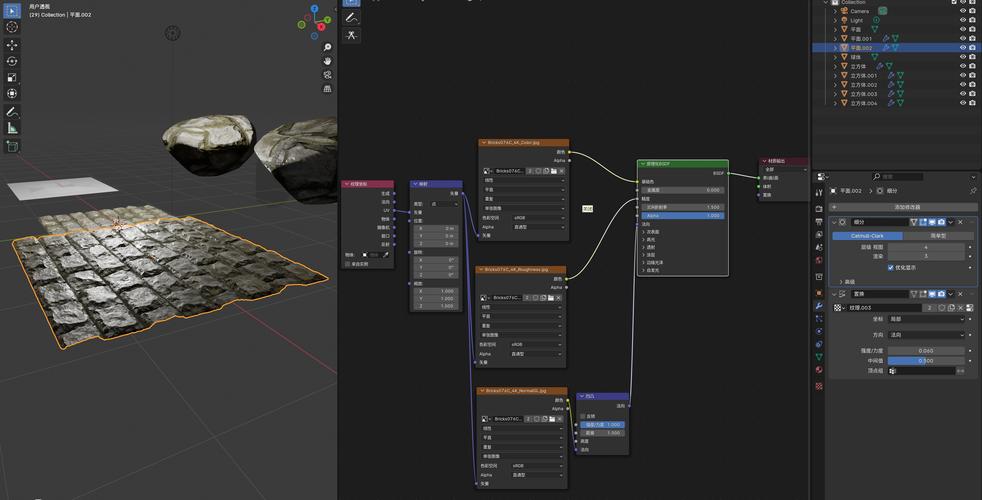Toggle camera view with the camera icon
This screenshot has height=500, width=982.
coord(327,75)
